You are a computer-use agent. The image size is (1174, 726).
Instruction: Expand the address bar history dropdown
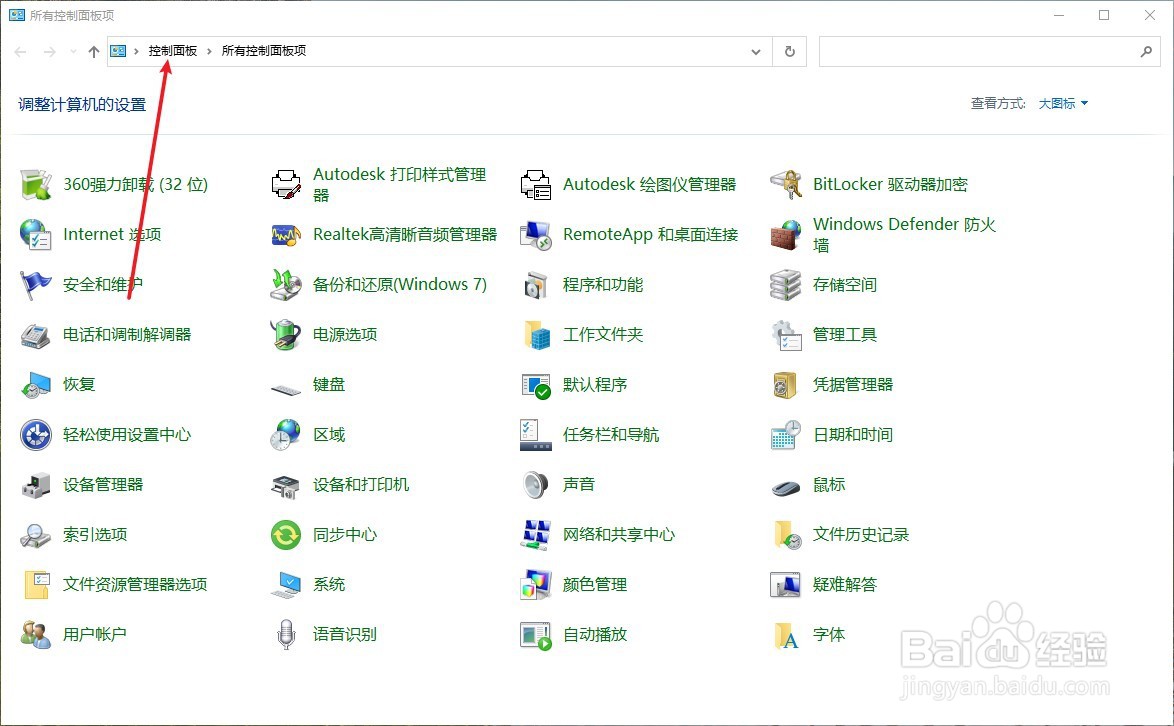756,52
